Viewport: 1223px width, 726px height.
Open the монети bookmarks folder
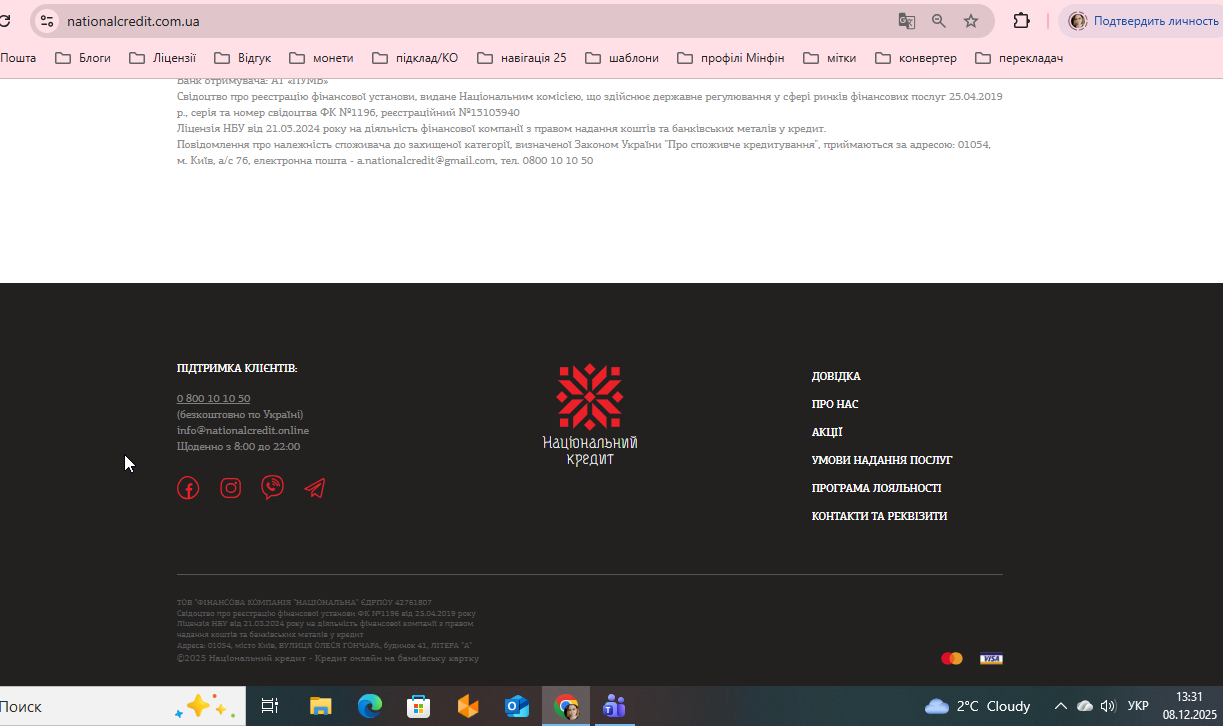[321, 58]
